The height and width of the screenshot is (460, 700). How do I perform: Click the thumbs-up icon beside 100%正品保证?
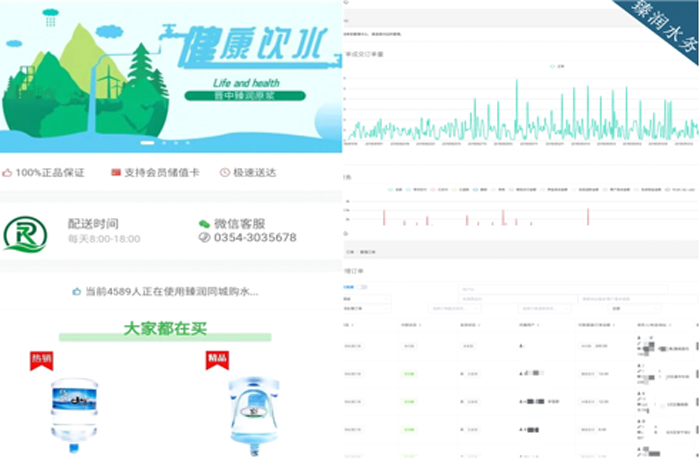coord(8,172)
